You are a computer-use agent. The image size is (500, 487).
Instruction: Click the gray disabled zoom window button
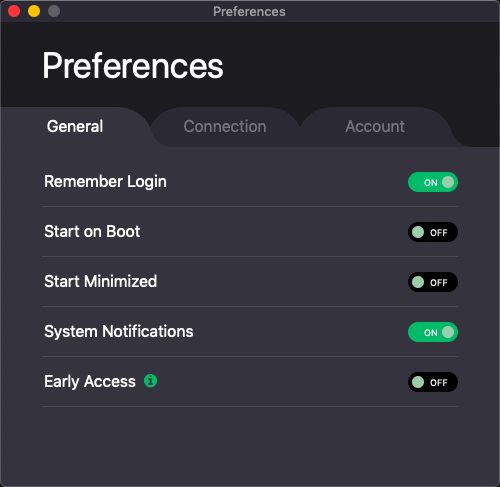[54, 11]
